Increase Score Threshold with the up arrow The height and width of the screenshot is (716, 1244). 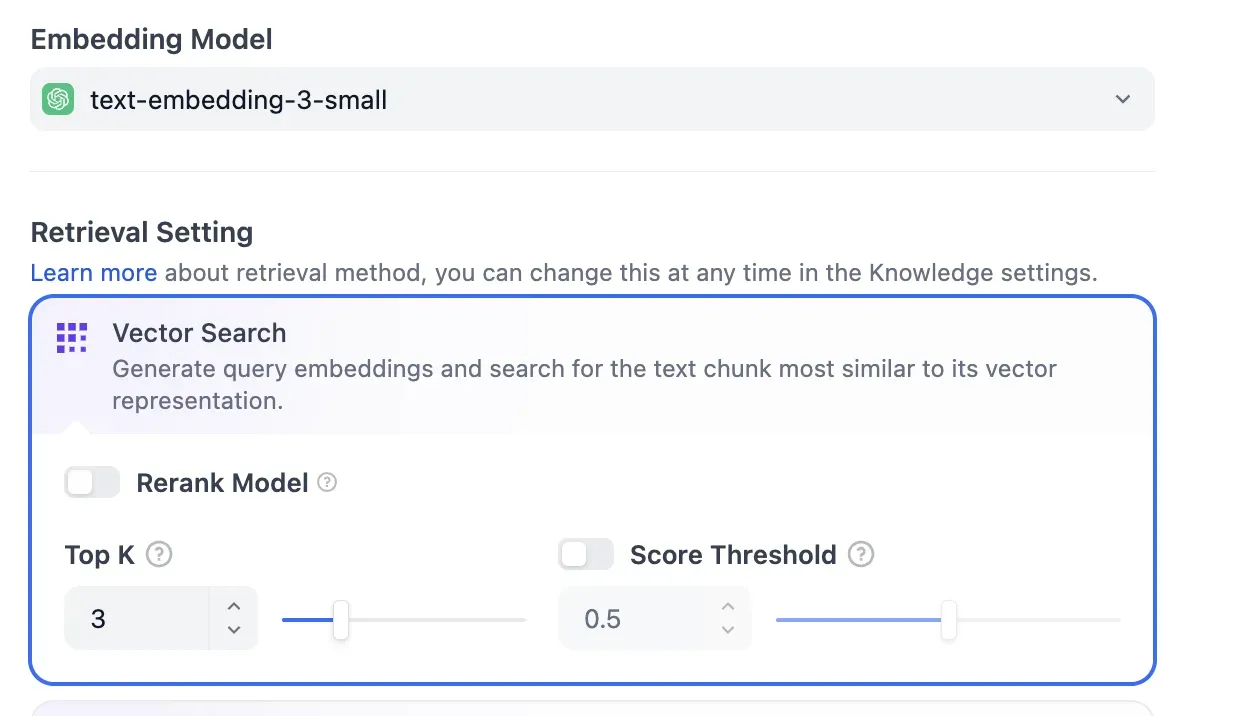(x=727, y=605)
